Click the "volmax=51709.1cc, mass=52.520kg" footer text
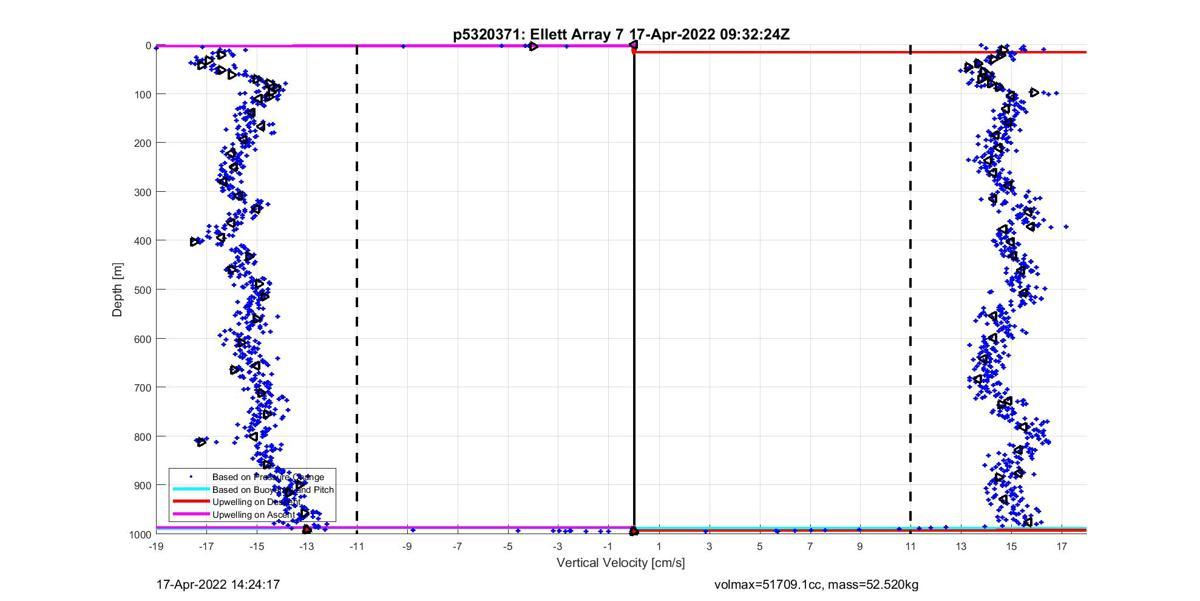This screenshot has height=601, width=1200. coord(816,584)
